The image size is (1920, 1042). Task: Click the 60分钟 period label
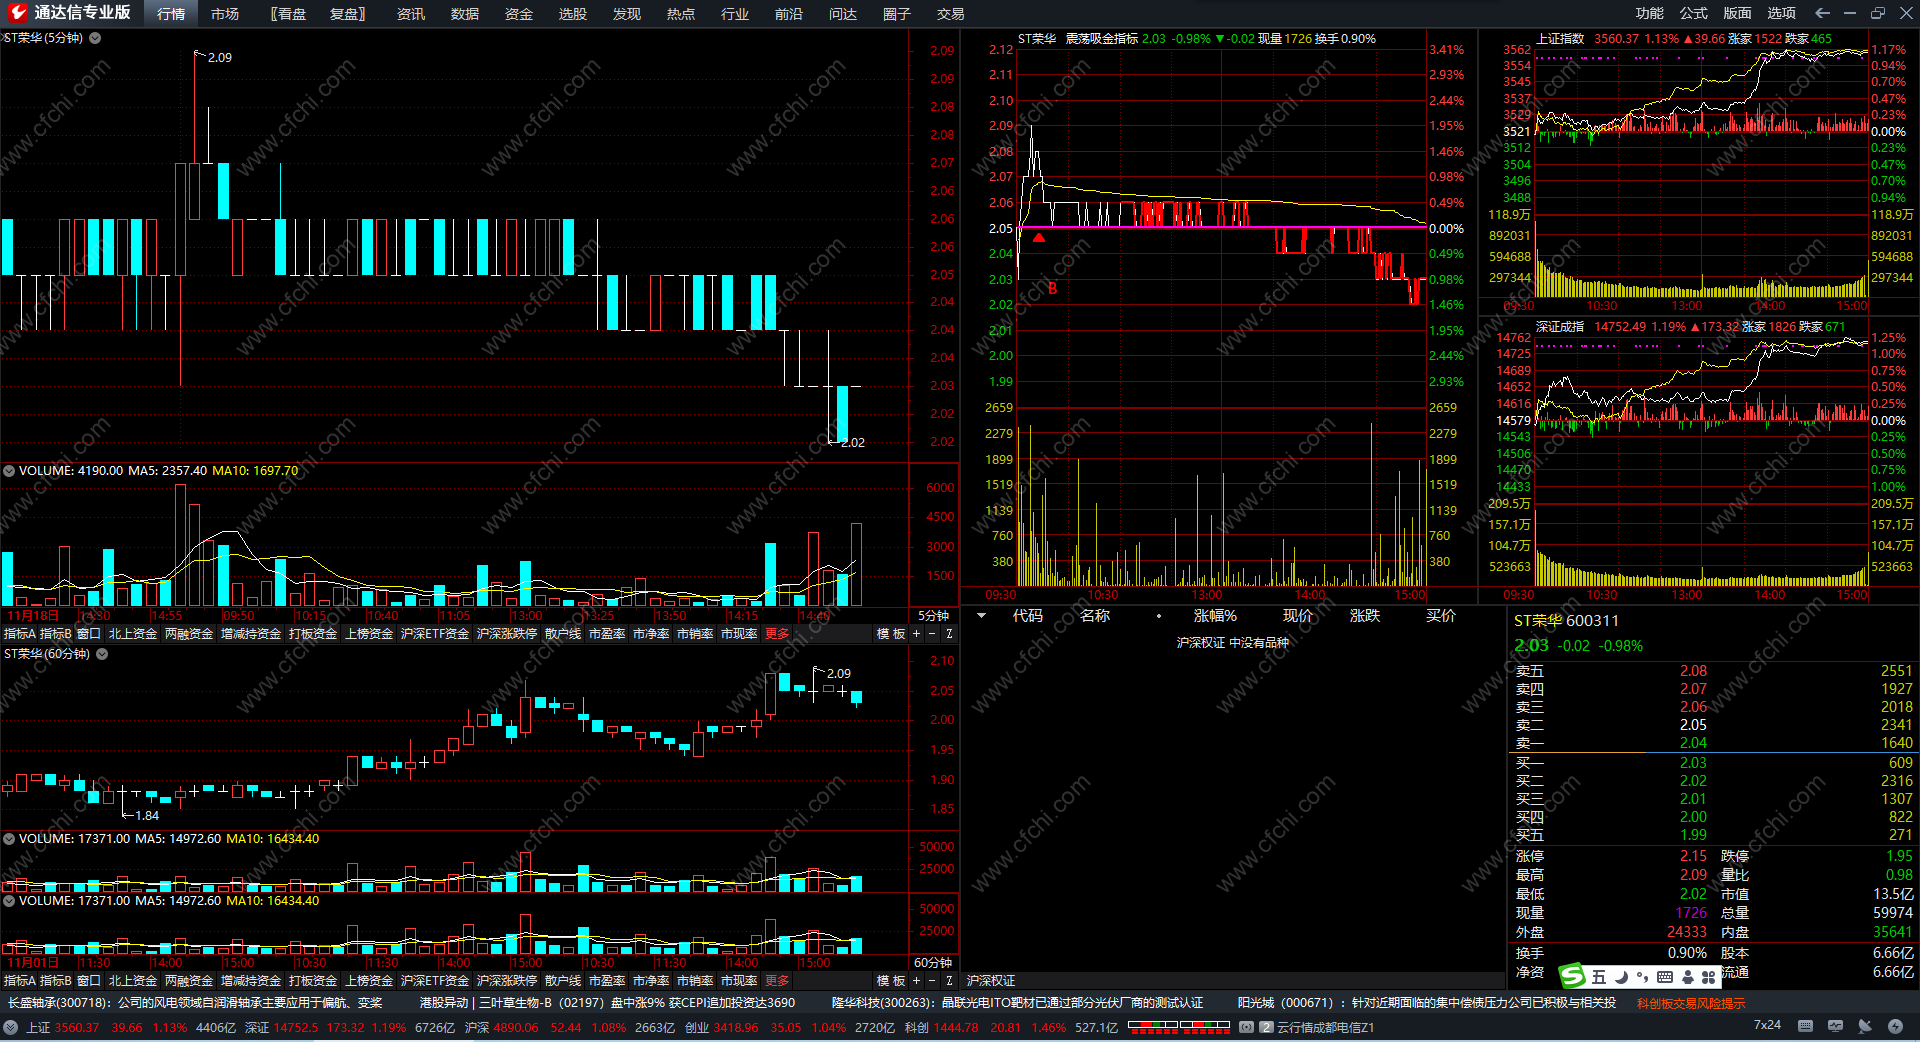click(933, 963)
